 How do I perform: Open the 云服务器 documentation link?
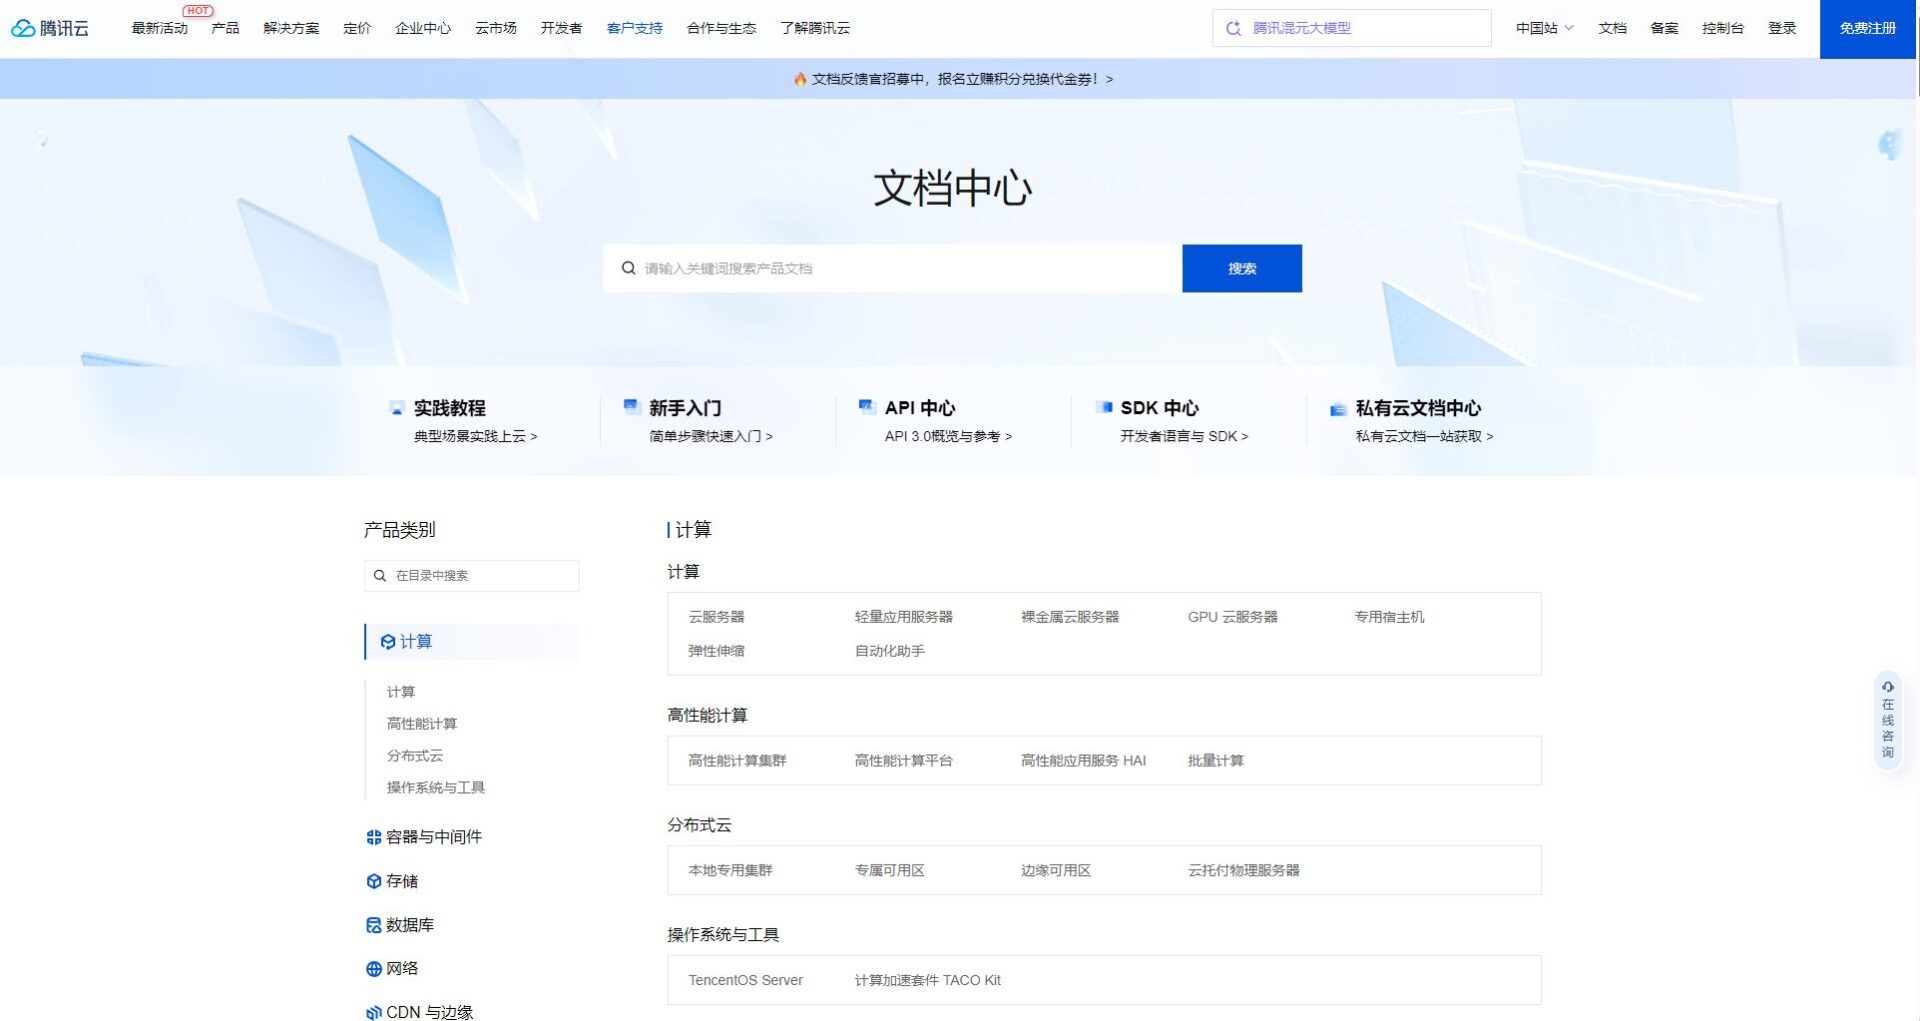717,616
